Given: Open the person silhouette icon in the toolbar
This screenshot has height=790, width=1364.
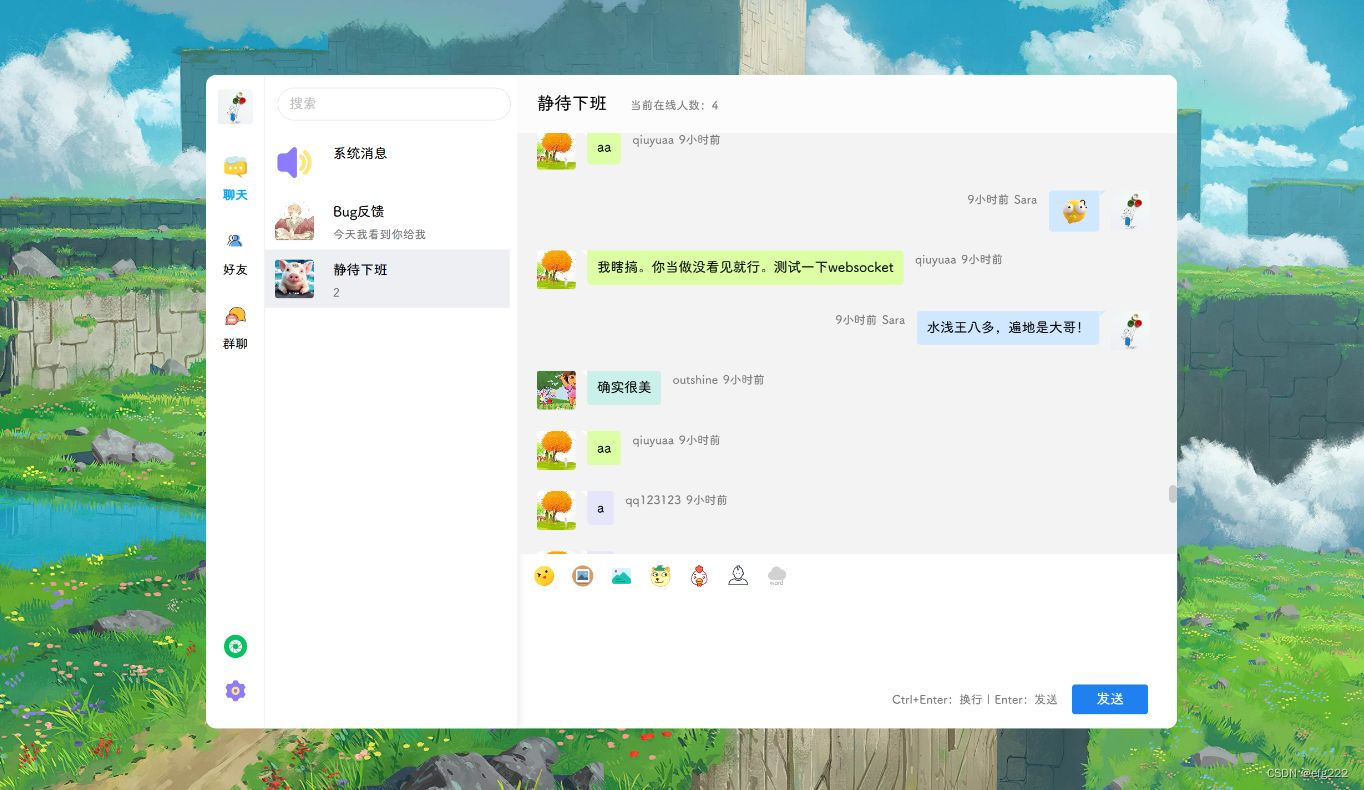Looking at the screenshot, I should 738,575.
